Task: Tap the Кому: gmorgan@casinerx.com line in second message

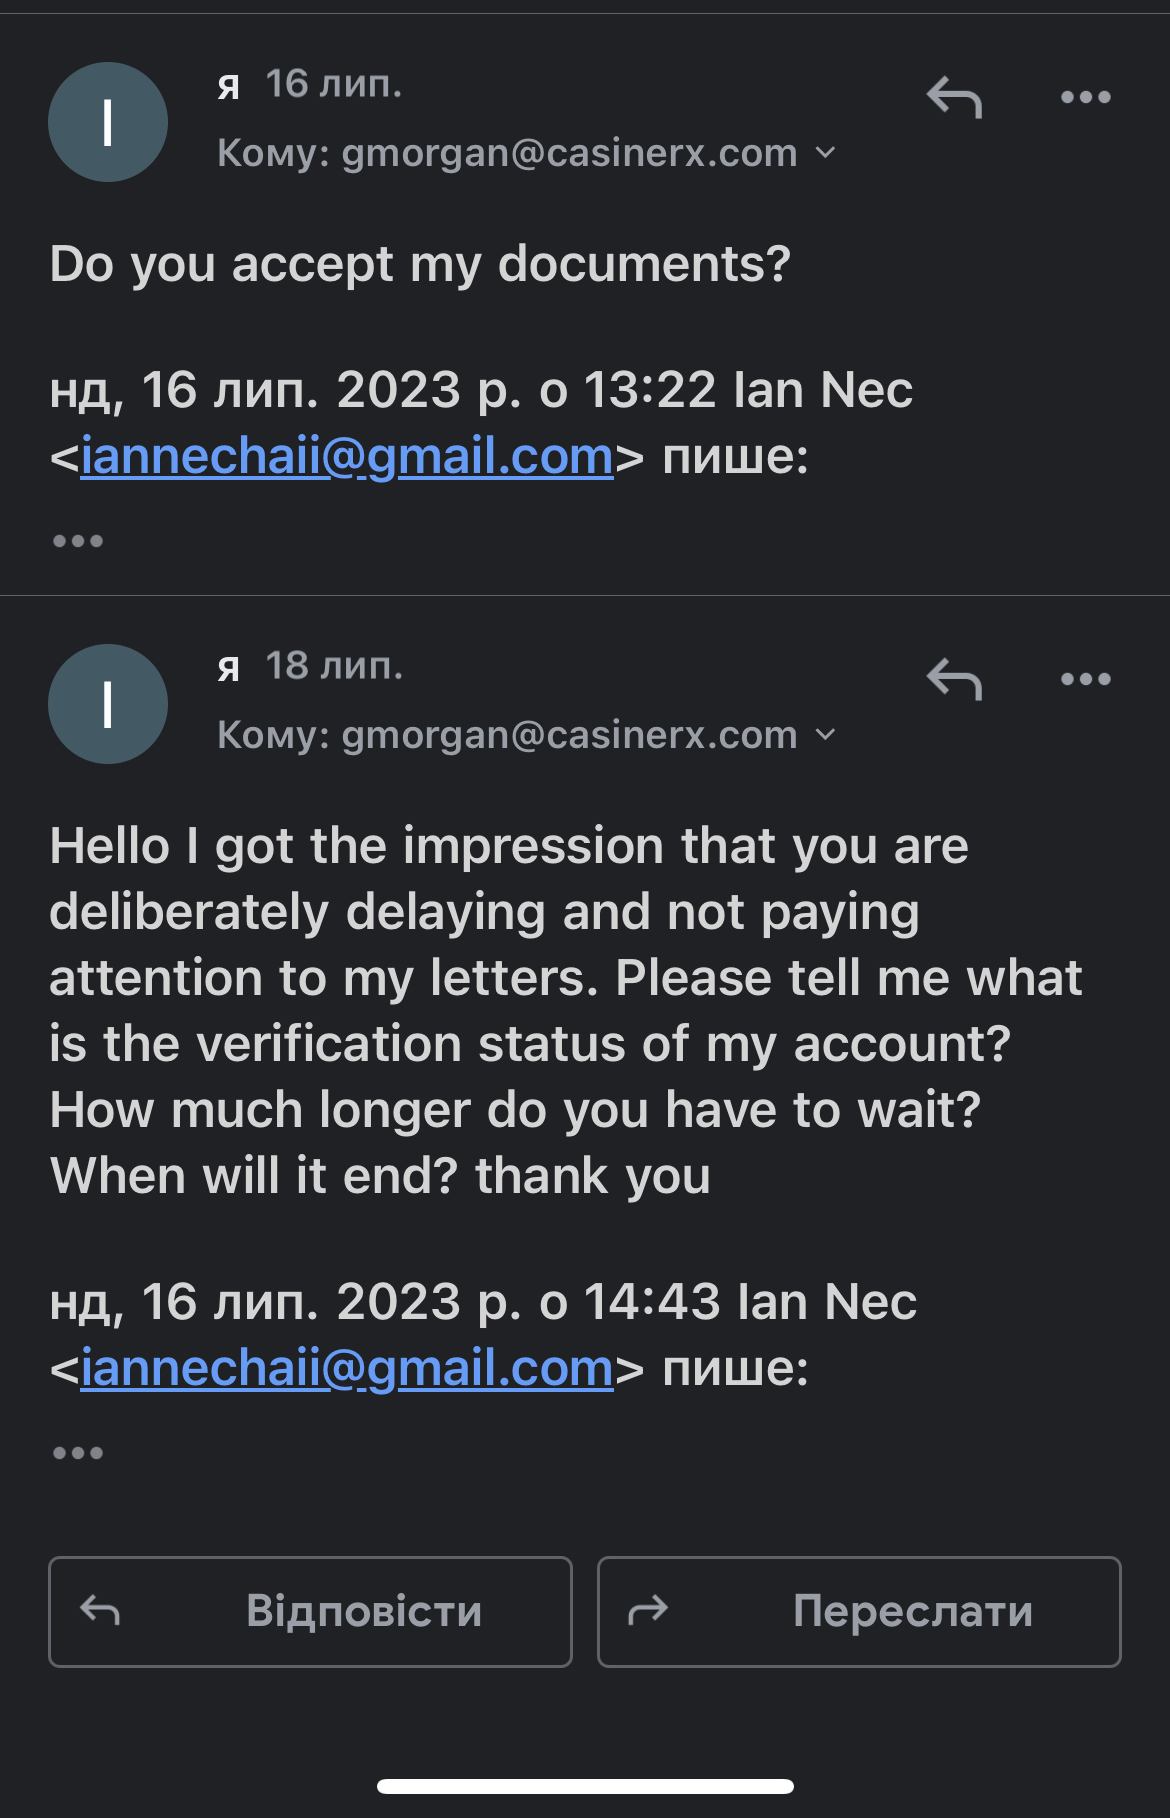Action: pyautogui.click(x=506, y=735)
